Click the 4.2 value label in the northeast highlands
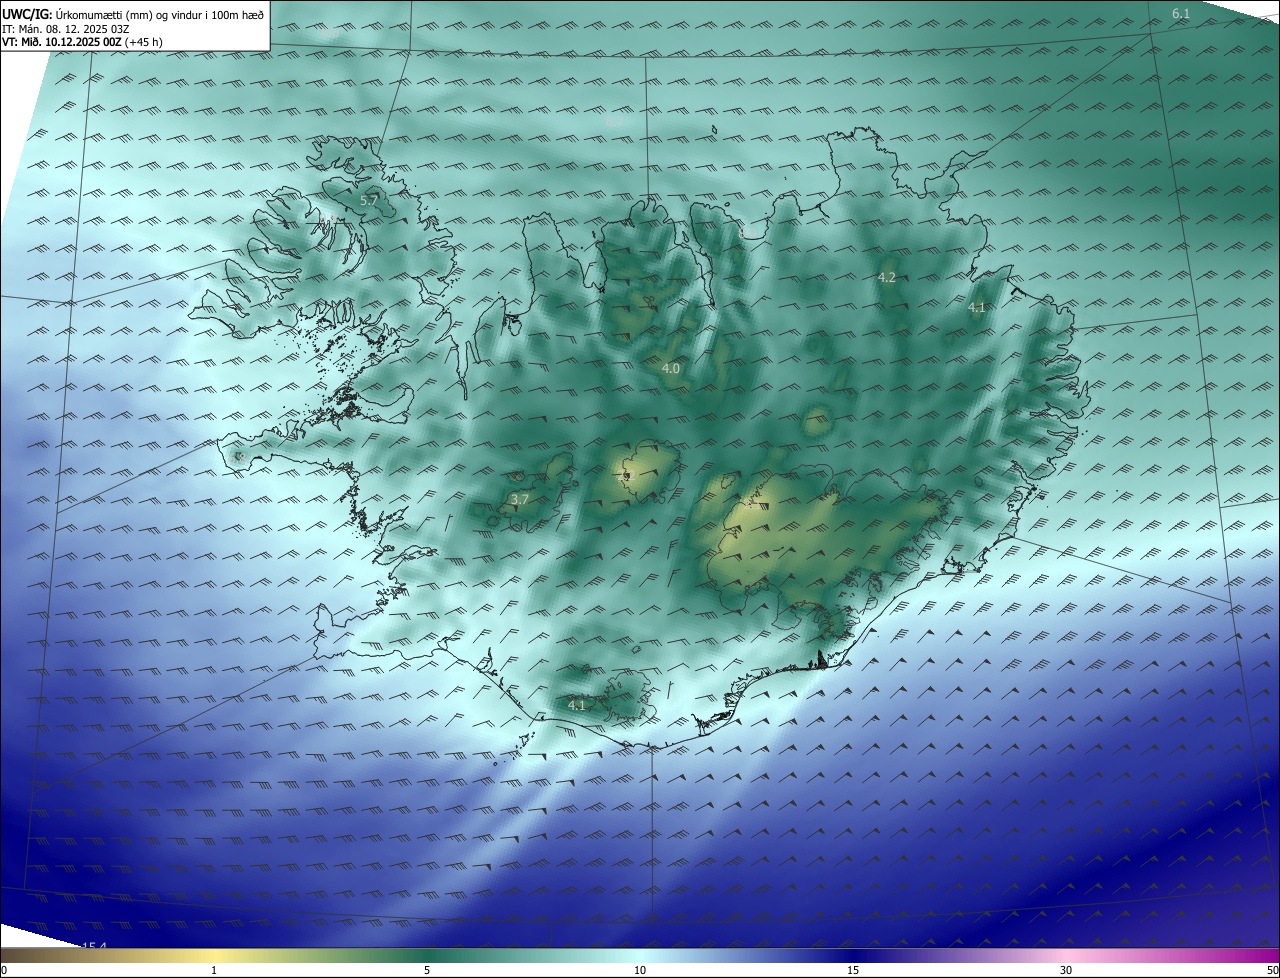 [x=887, y=277]
